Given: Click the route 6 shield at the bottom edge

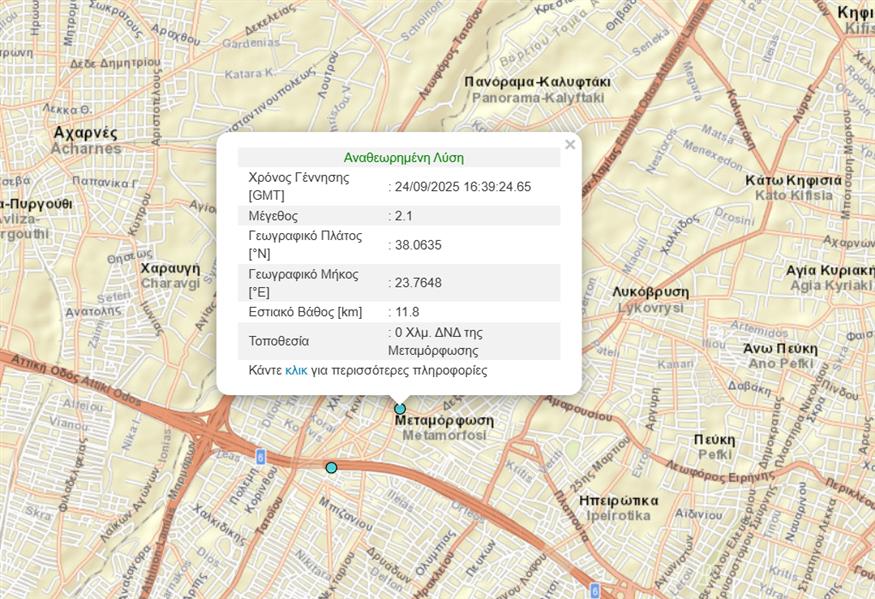Looking at the screenshot, I should click(x=594, y=589).
